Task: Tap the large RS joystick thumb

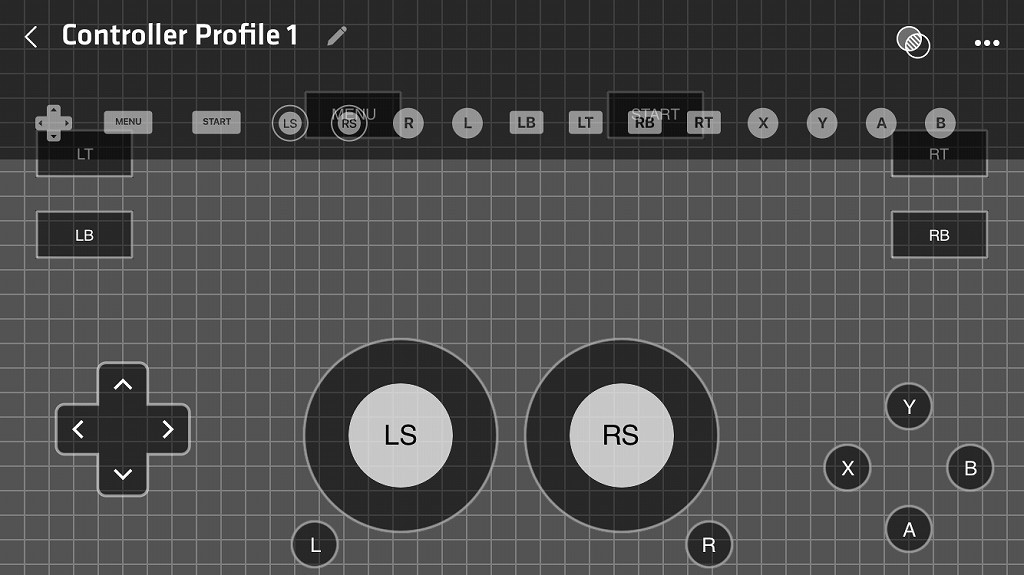Action: (x=621, y=435)
